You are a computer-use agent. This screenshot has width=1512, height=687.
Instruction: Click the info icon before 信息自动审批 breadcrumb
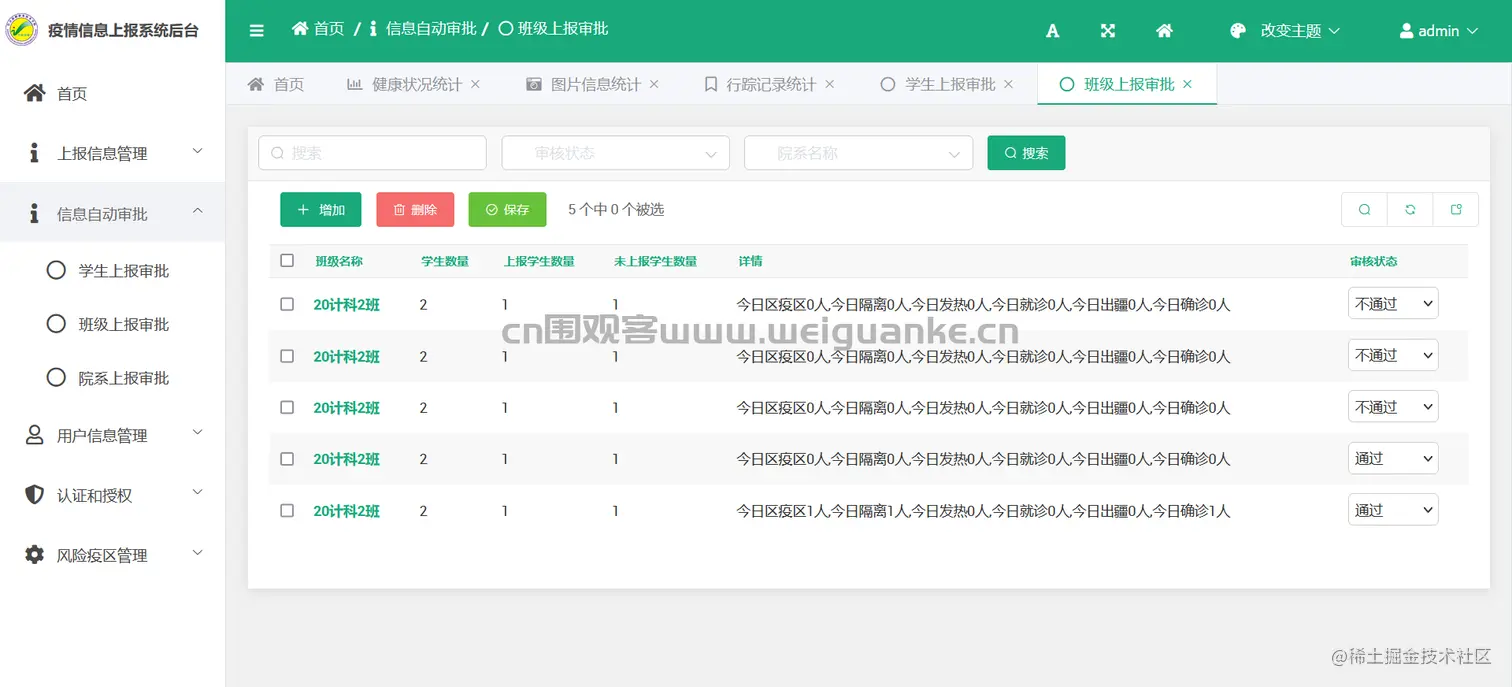[373, 29]
